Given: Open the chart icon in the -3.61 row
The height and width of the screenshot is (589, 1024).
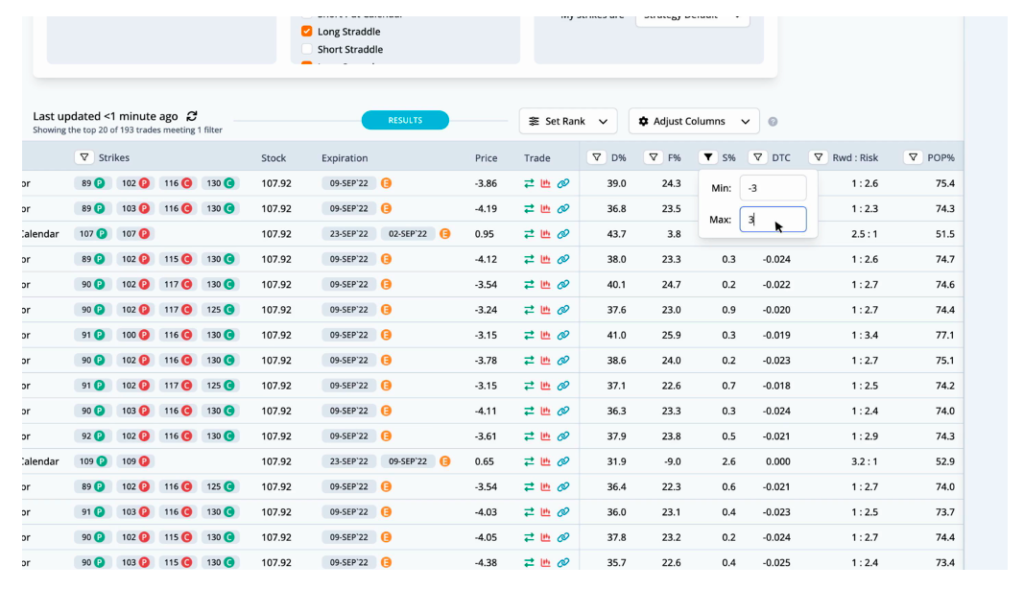Looking at the screenshot, I should pos(545,436).
